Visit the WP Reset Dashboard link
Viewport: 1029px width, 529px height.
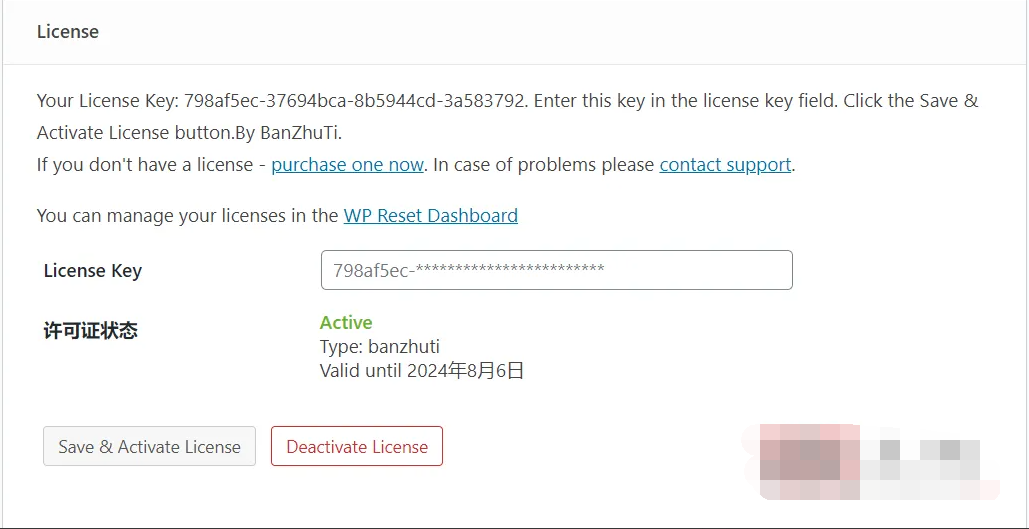pos(430,215)
